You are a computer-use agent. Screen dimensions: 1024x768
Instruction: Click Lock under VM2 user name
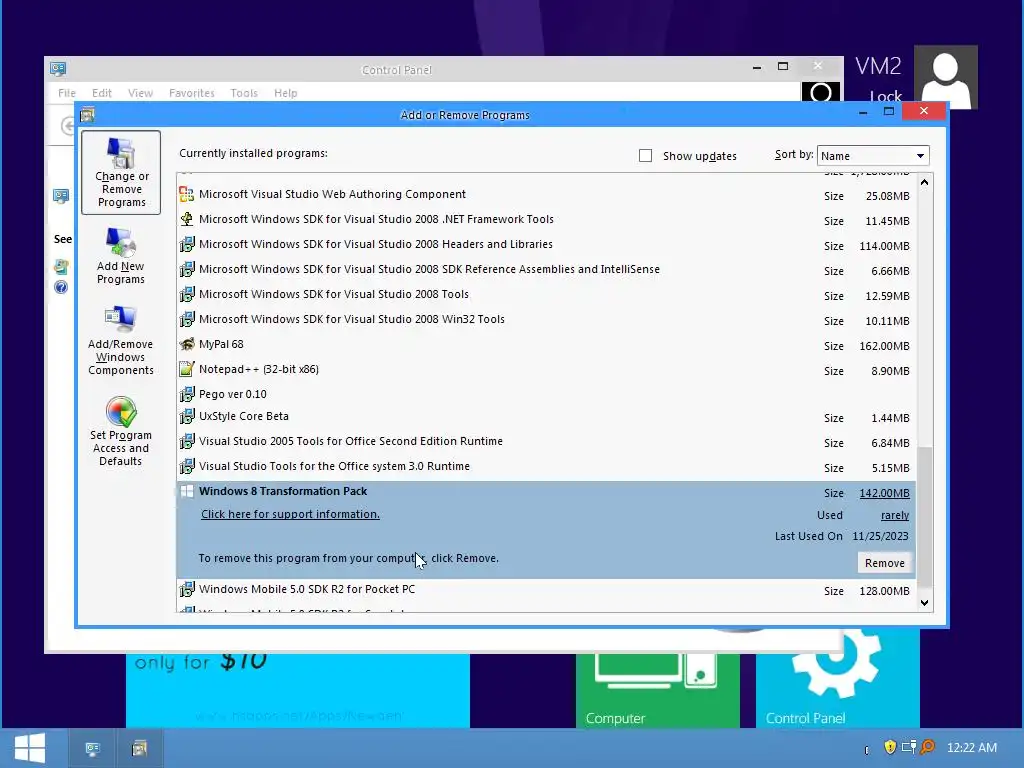tap(886, 96)
